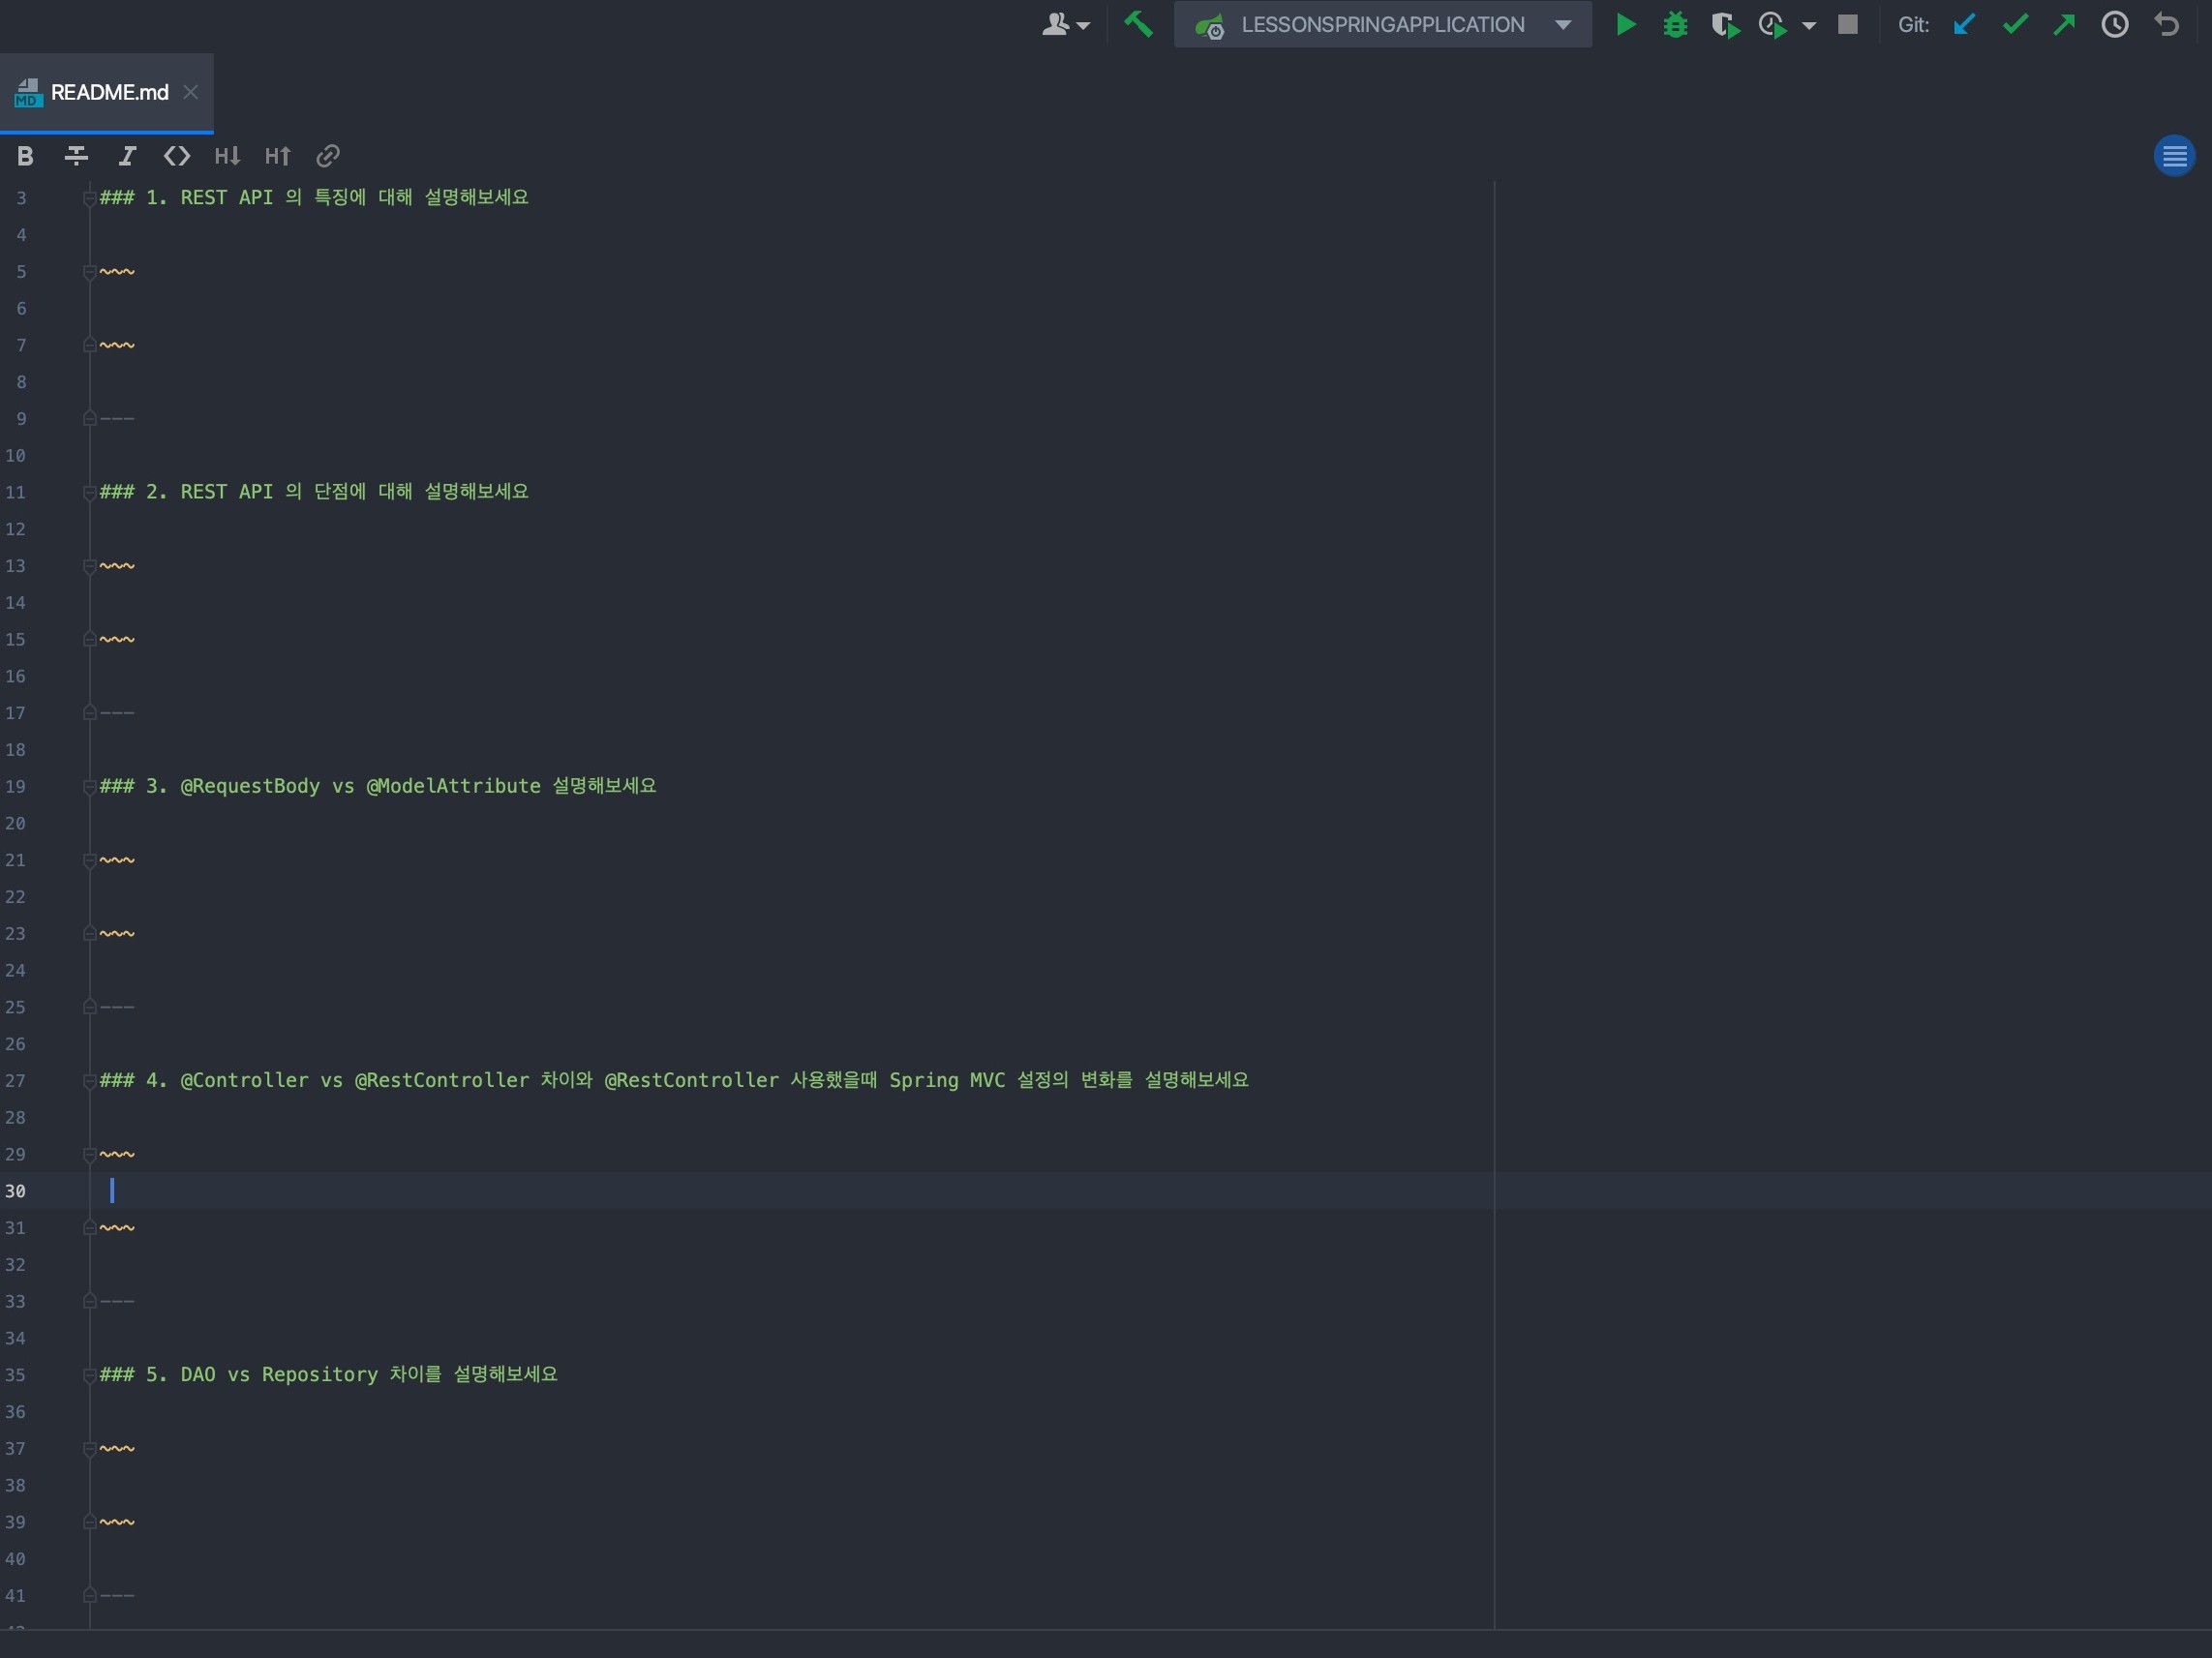The height and width of the screenshot is (1658, 2212).
Task: Toggle italic formatting
Action: (127, 156)
